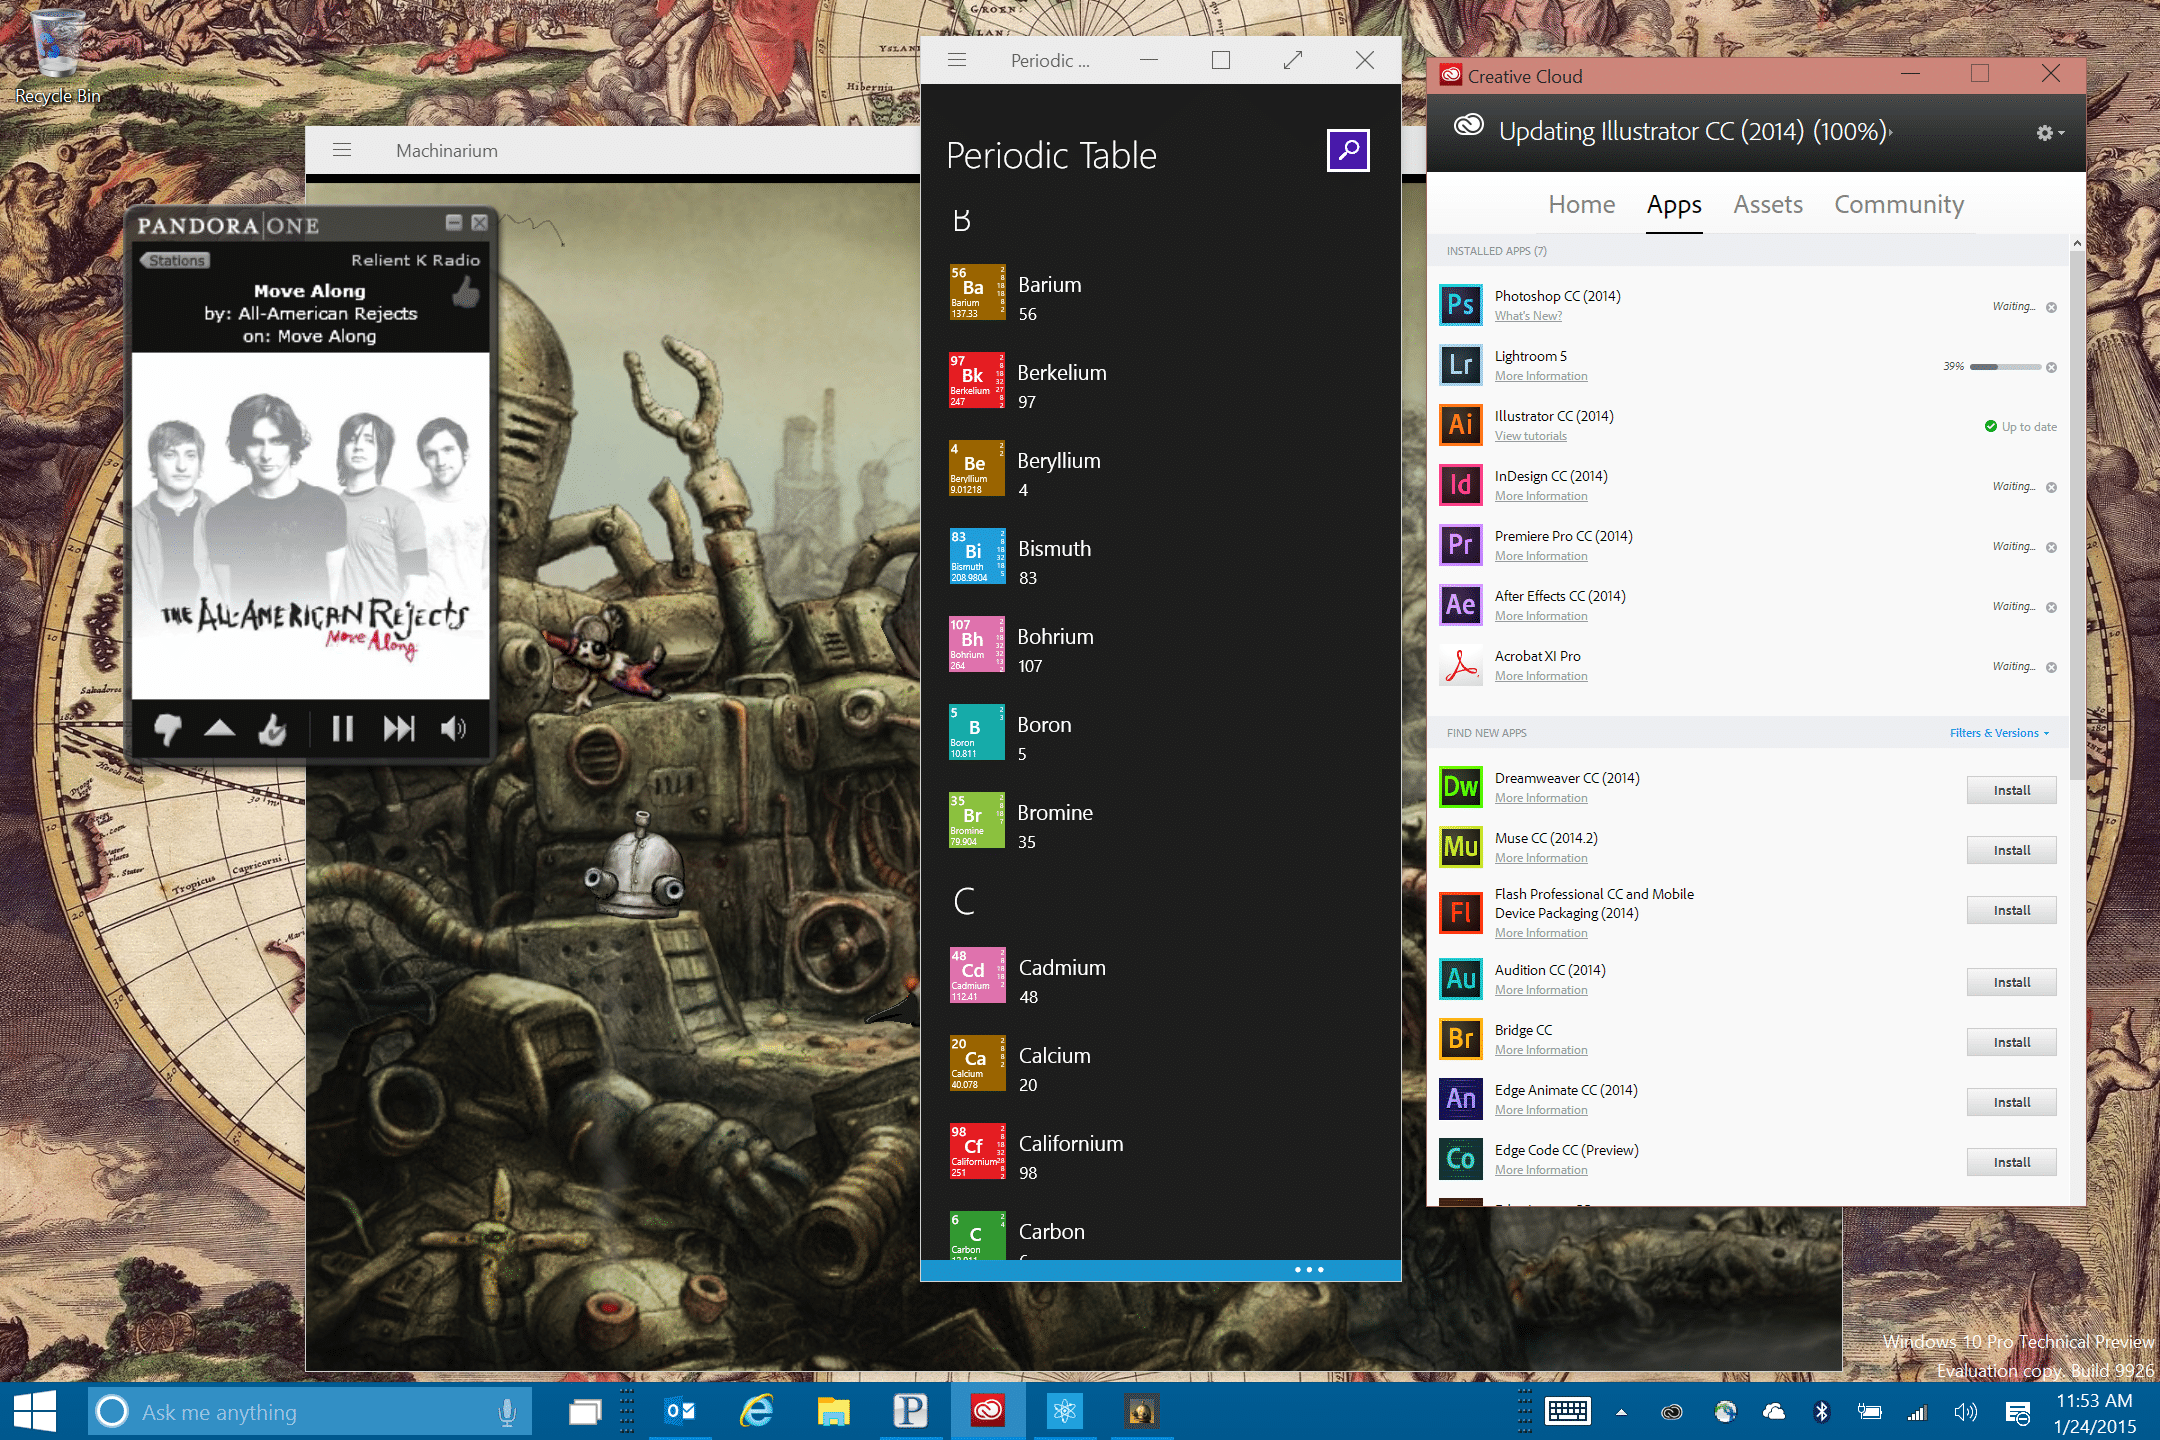Toggle full screen in Periodic Table titlebar
This screenshot has height=1440, width=2160.
coord(1293,60)
